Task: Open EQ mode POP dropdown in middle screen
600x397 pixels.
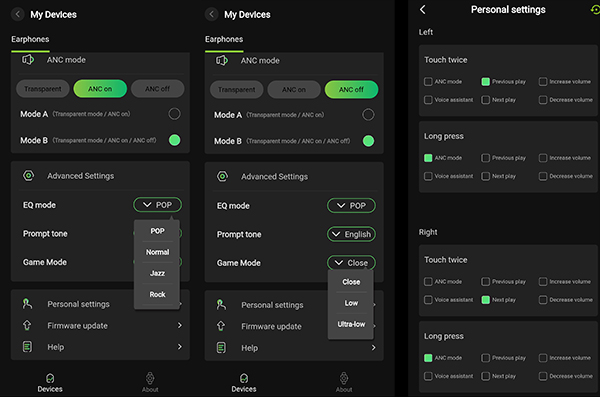Action: pyautogui.click(x=351, y=206)
